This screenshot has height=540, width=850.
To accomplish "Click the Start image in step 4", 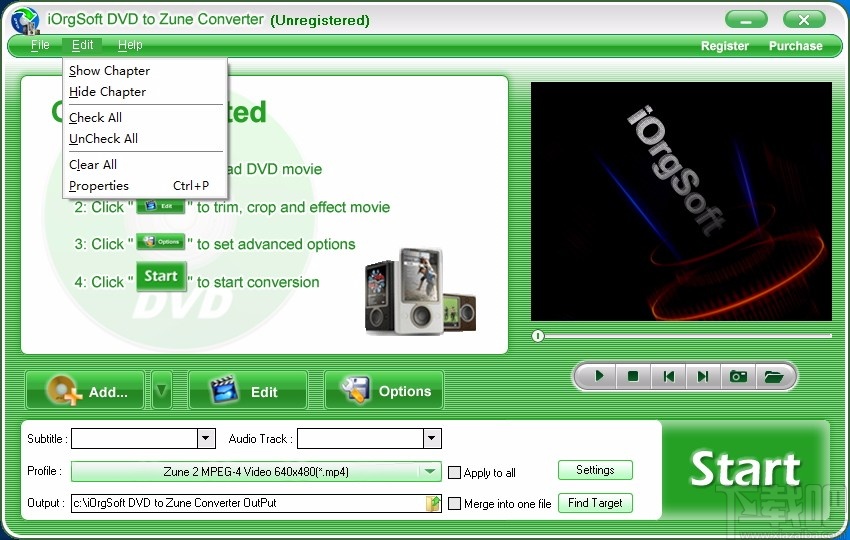I will pos(161,277).
